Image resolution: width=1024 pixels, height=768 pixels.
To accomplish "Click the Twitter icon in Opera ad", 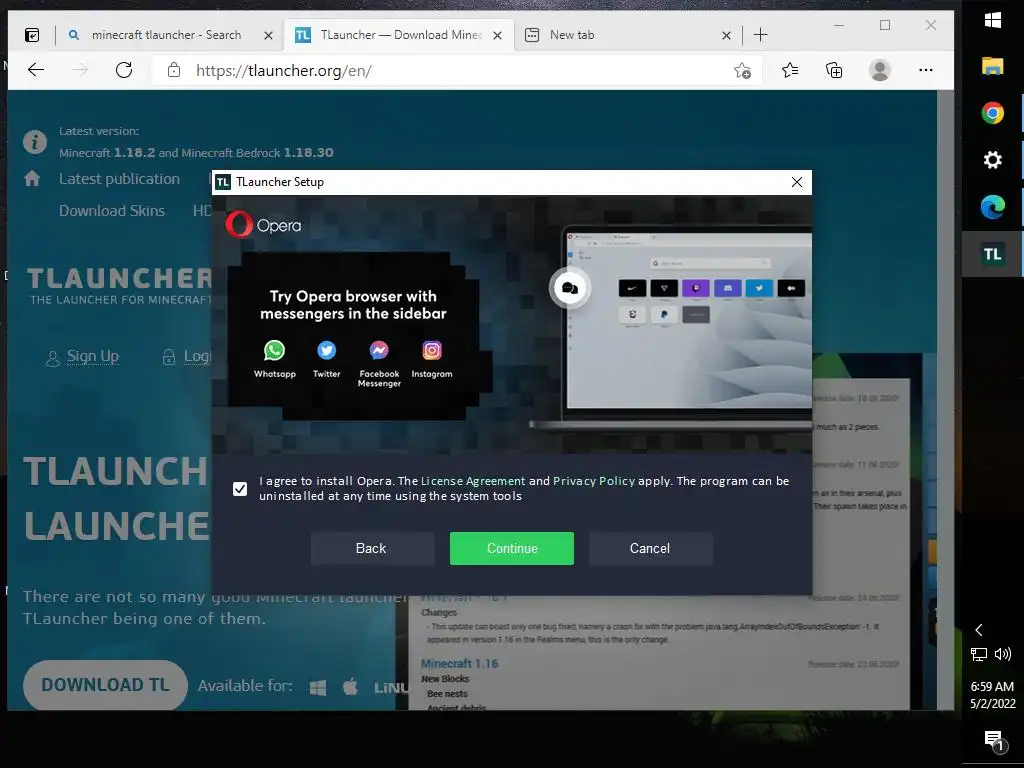I will pos(327,351).
